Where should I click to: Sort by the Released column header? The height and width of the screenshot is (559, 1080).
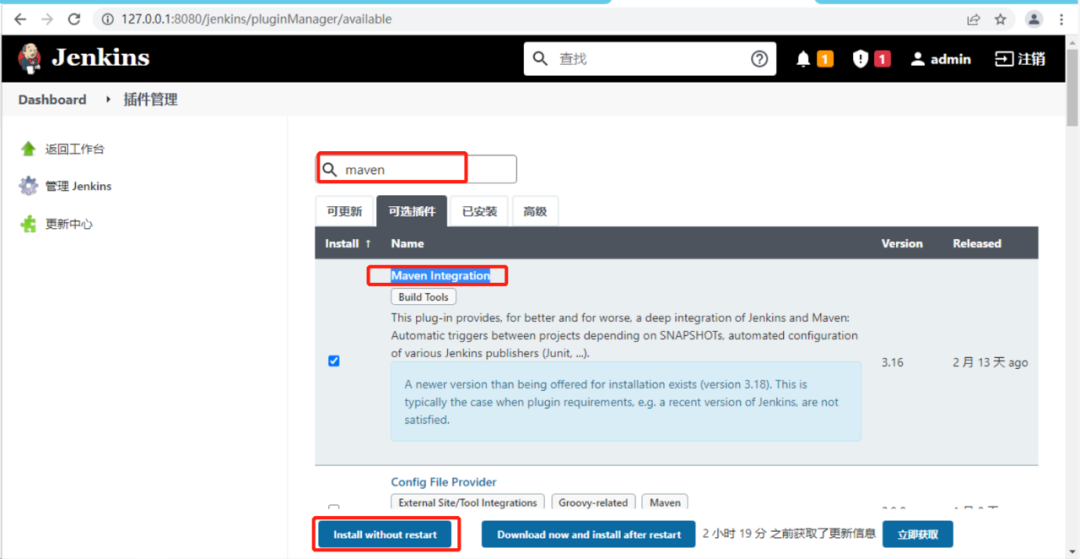pyautogui.click(x=977, y=244)
